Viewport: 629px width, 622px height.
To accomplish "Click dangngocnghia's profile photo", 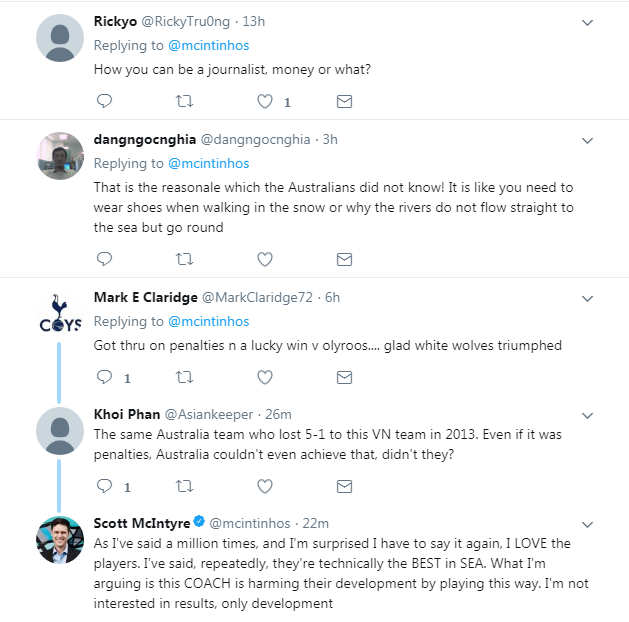I will [59, 156].
